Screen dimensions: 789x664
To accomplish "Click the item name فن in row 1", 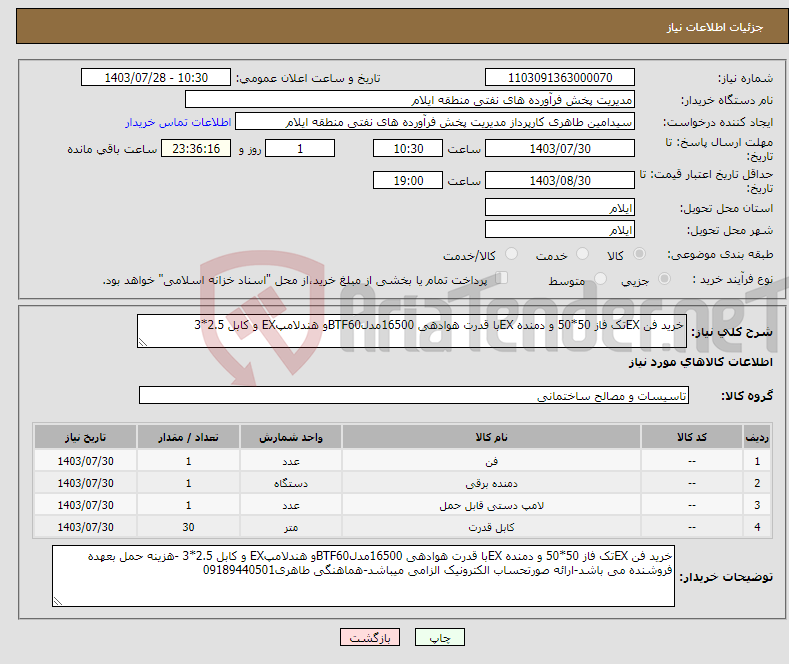I will click(x=491, y=461).
